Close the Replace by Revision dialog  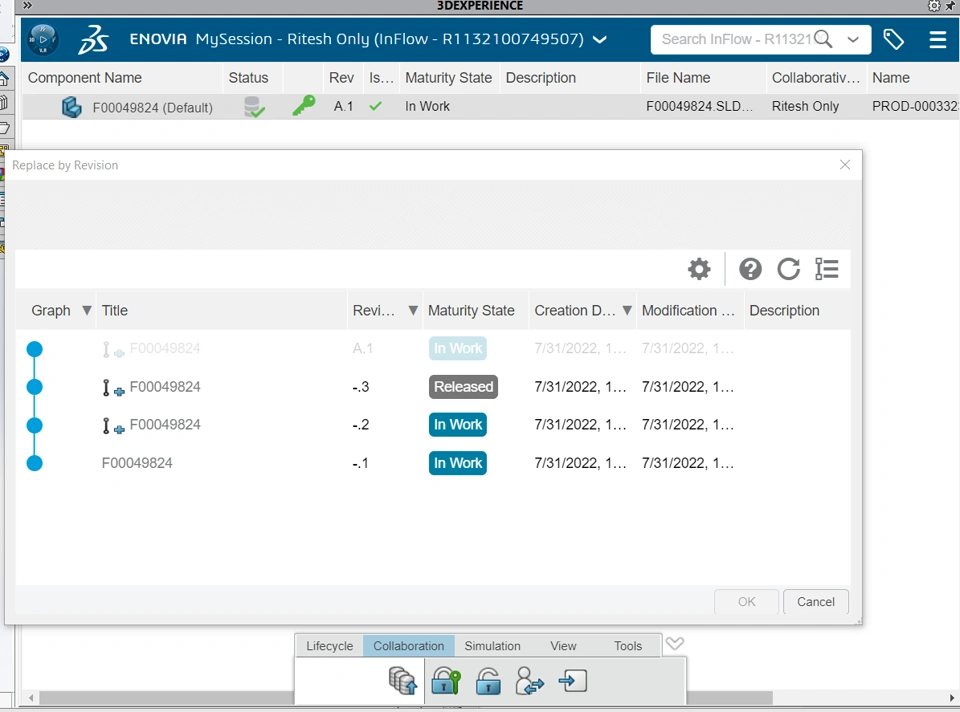point(845,165)
